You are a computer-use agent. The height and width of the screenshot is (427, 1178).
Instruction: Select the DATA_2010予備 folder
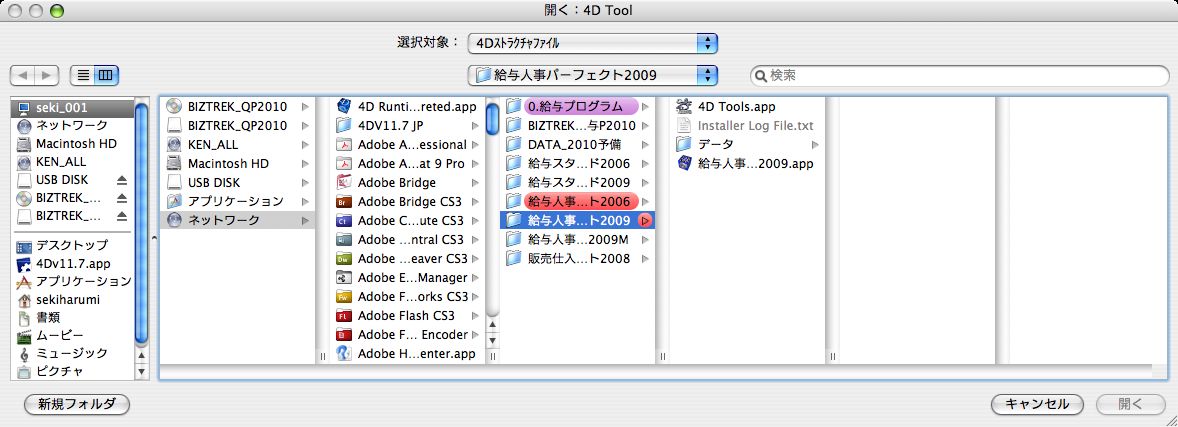click(x=574, y=144)
